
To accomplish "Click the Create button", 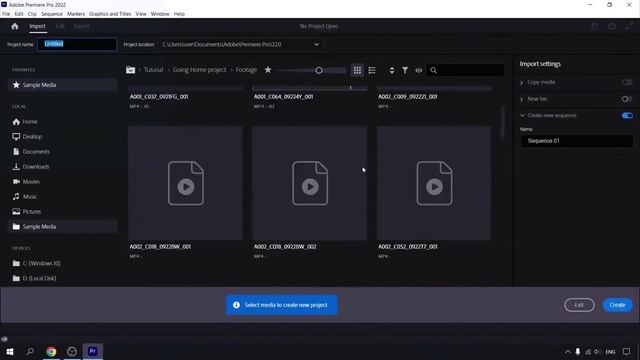I will click(x=618, y=305).
